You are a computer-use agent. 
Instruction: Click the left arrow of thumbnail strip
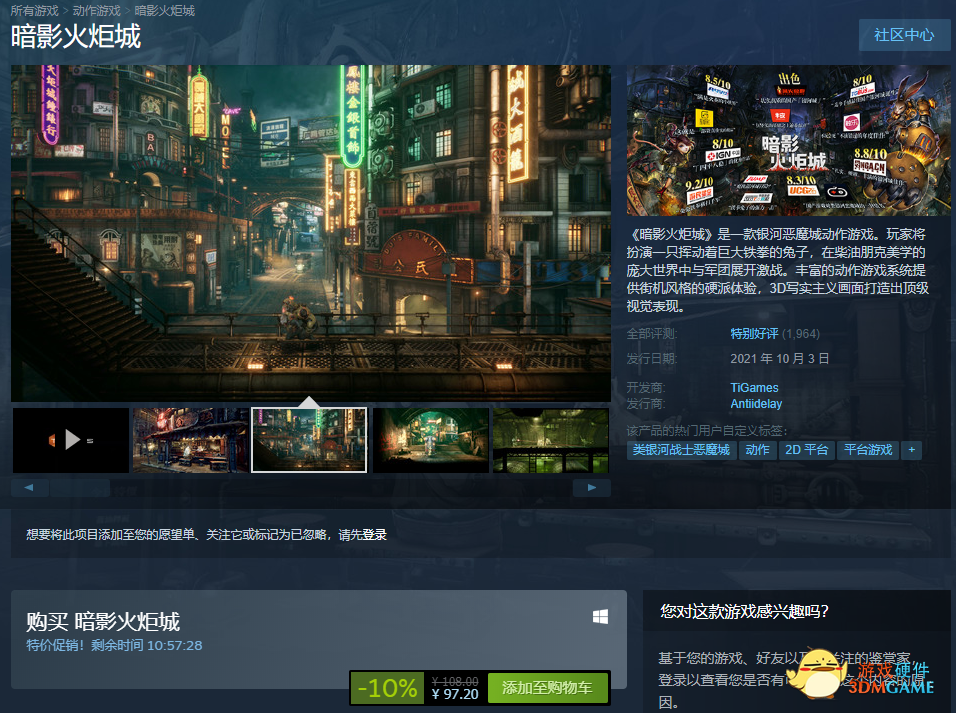[29, 487]
